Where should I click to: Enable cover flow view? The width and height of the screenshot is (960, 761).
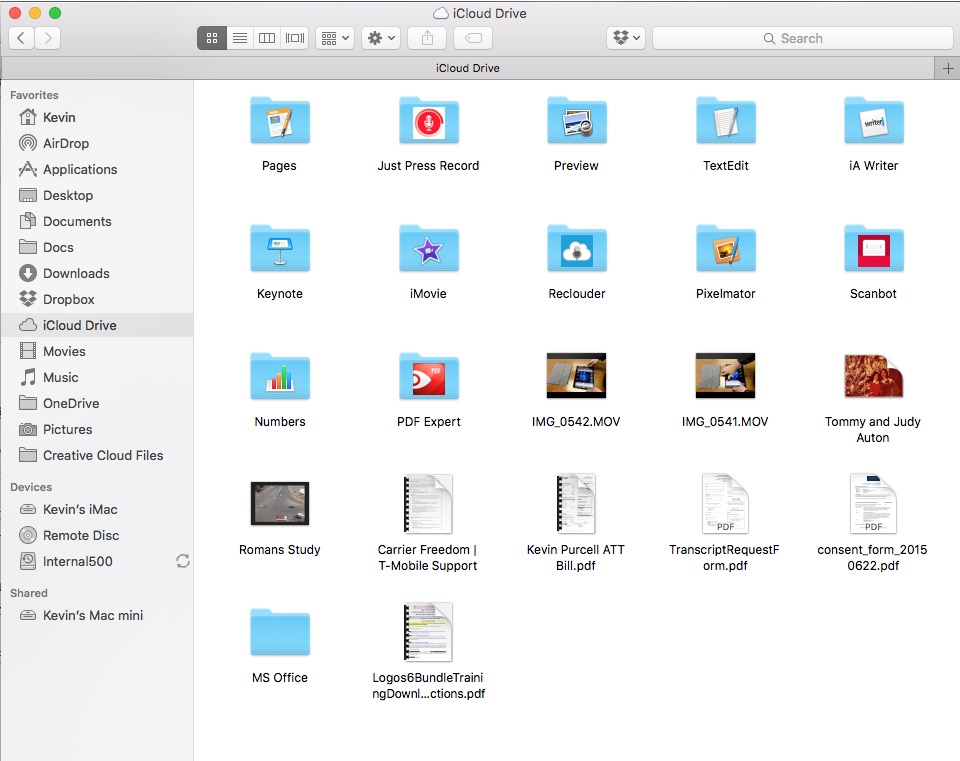(x=294, y=38)
